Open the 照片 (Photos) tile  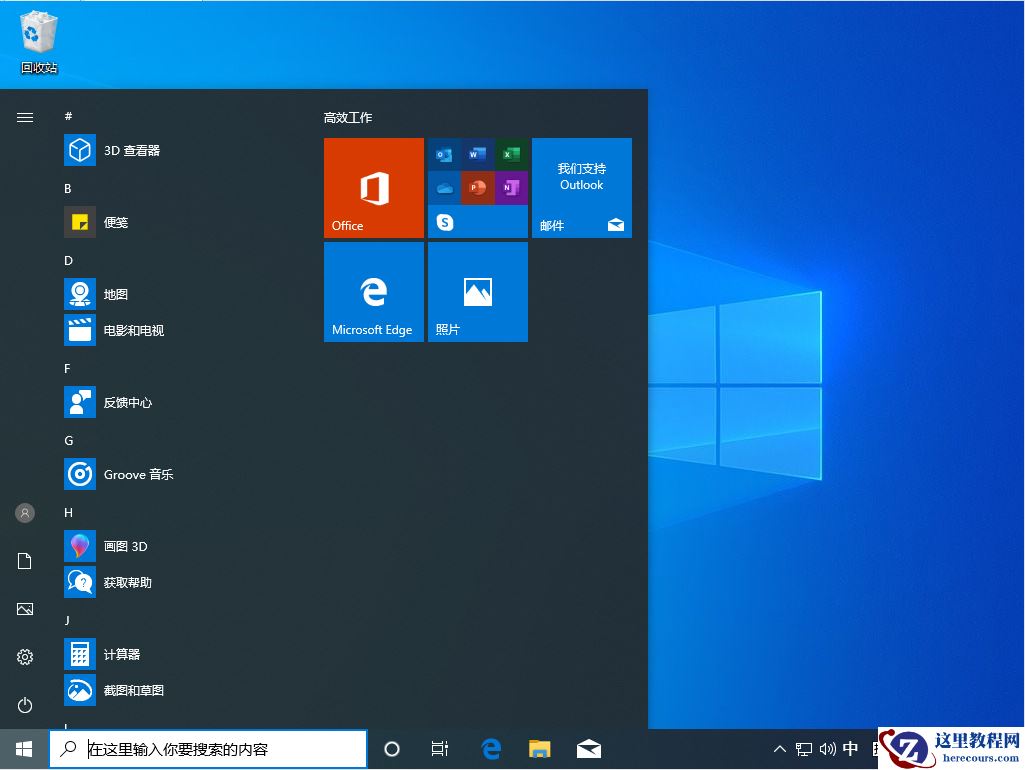point(477,291)
